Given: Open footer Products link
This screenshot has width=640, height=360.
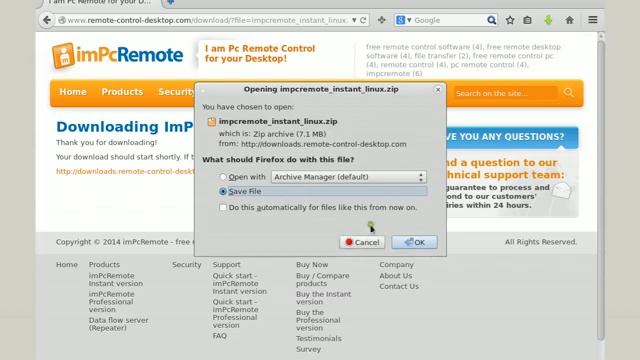Looking at the screenshot, I should 104,264.
